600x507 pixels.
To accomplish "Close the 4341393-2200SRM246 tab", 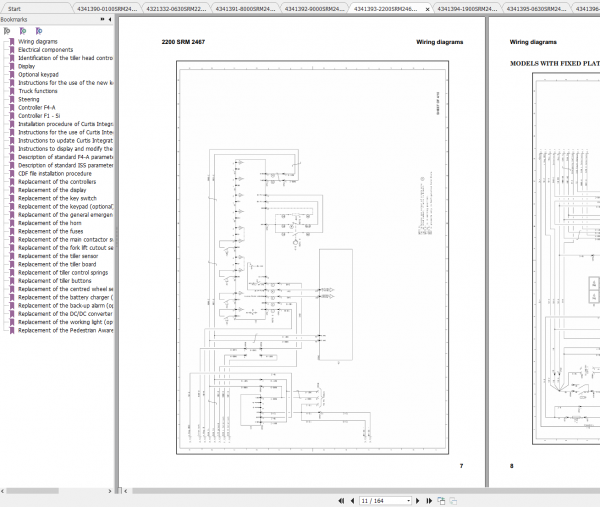I will [x=427, y=9].
